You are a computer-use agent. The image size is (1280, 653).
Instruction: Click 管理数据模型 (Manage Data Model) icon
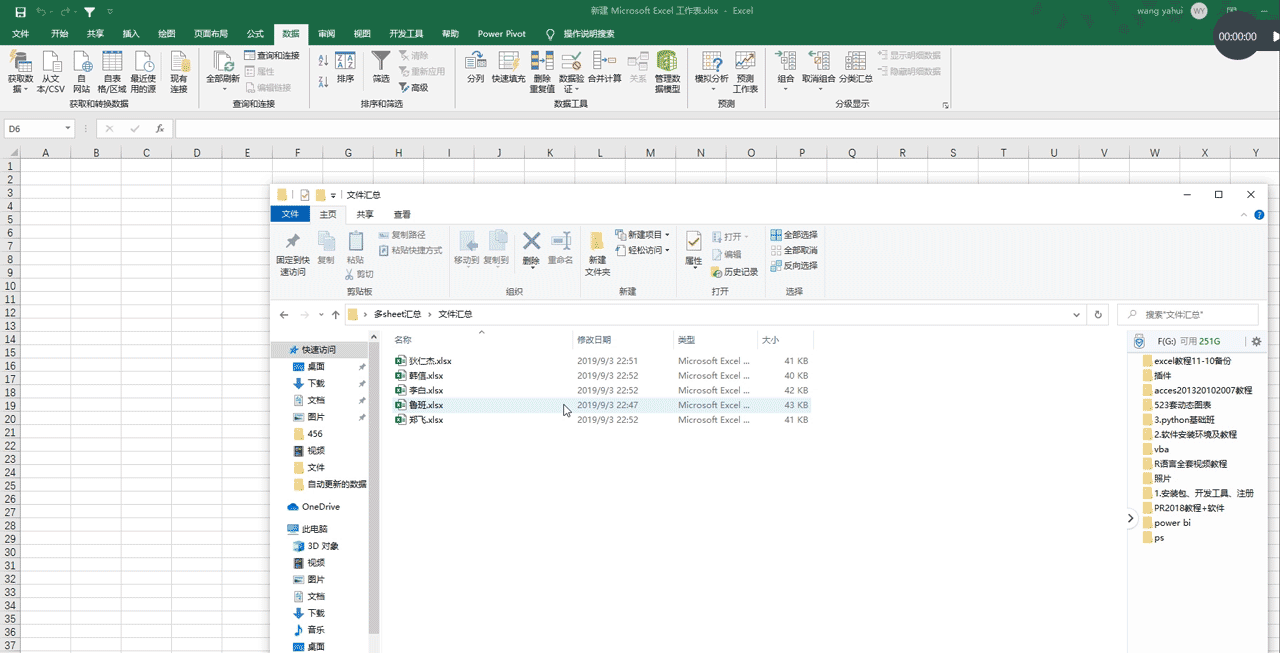click(667, 72)
